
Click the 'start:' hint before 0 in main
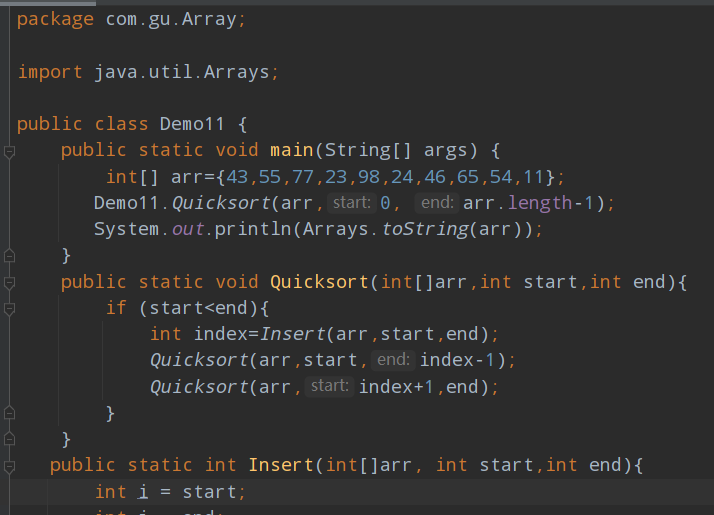[352, 203]
